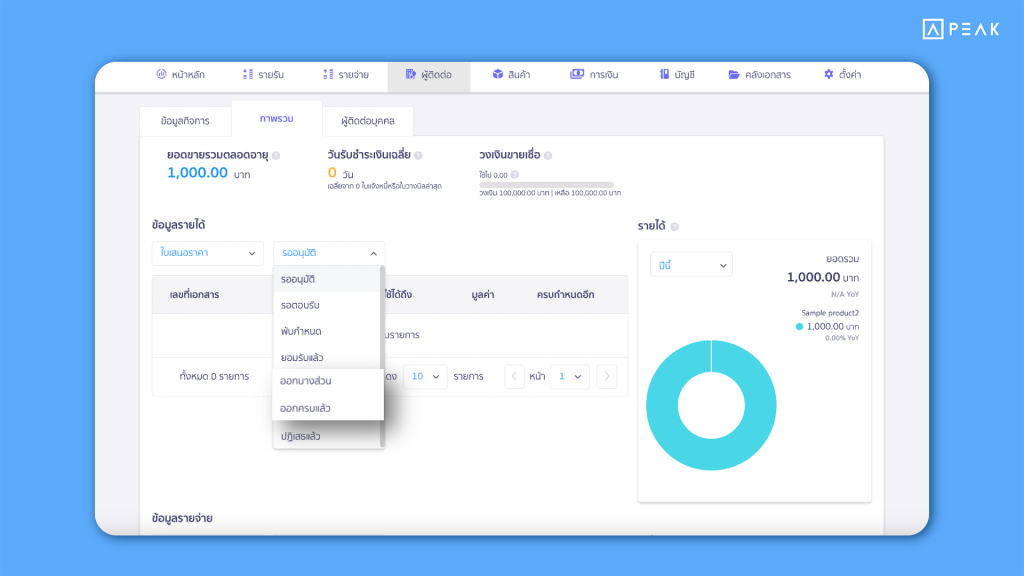This screenshot has width=1024, height=576.
Task: Click the ตั้งค่า settings gear icon
Action: pyautogui.click(x=829, y=74)
